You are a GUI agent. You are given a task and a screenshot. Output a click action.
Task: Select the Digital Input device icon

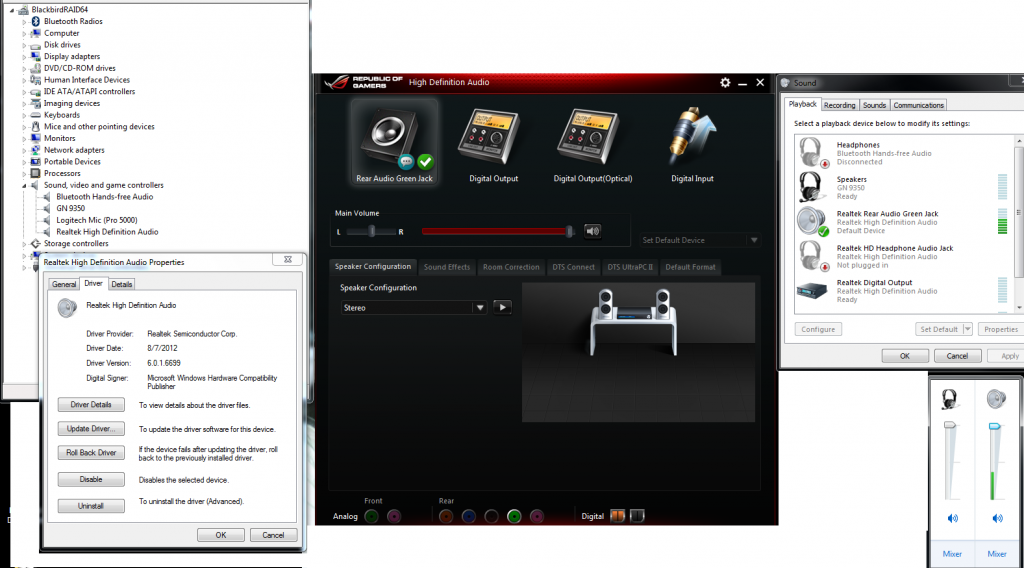pyautogui.click(x=692, y=144)
